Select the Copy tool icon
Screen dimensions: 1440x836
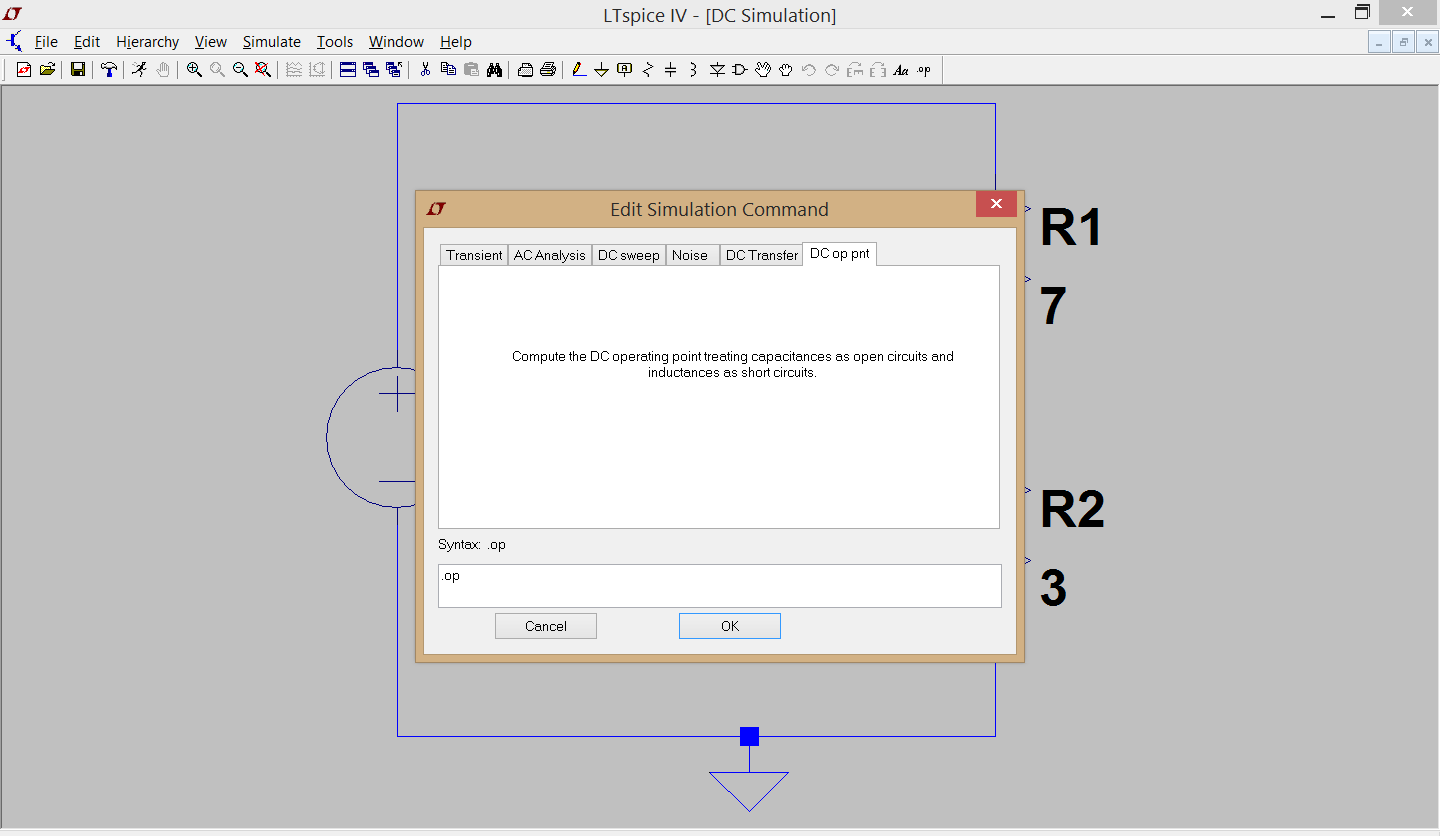point(448,70)
